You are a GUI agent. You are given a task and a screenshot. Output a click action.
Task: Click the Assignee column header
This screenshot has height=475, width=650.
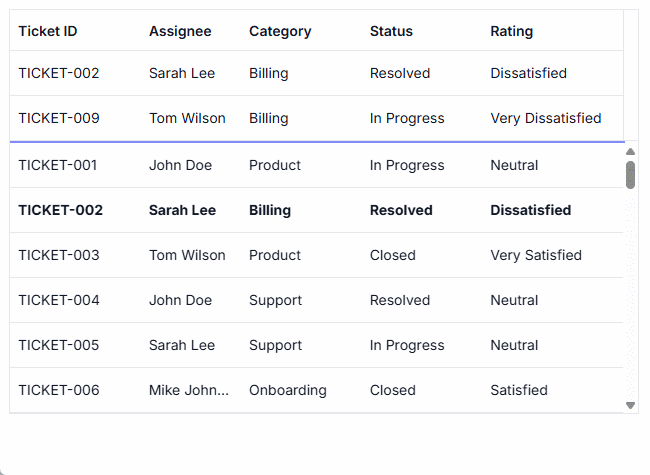pos(180,31)
